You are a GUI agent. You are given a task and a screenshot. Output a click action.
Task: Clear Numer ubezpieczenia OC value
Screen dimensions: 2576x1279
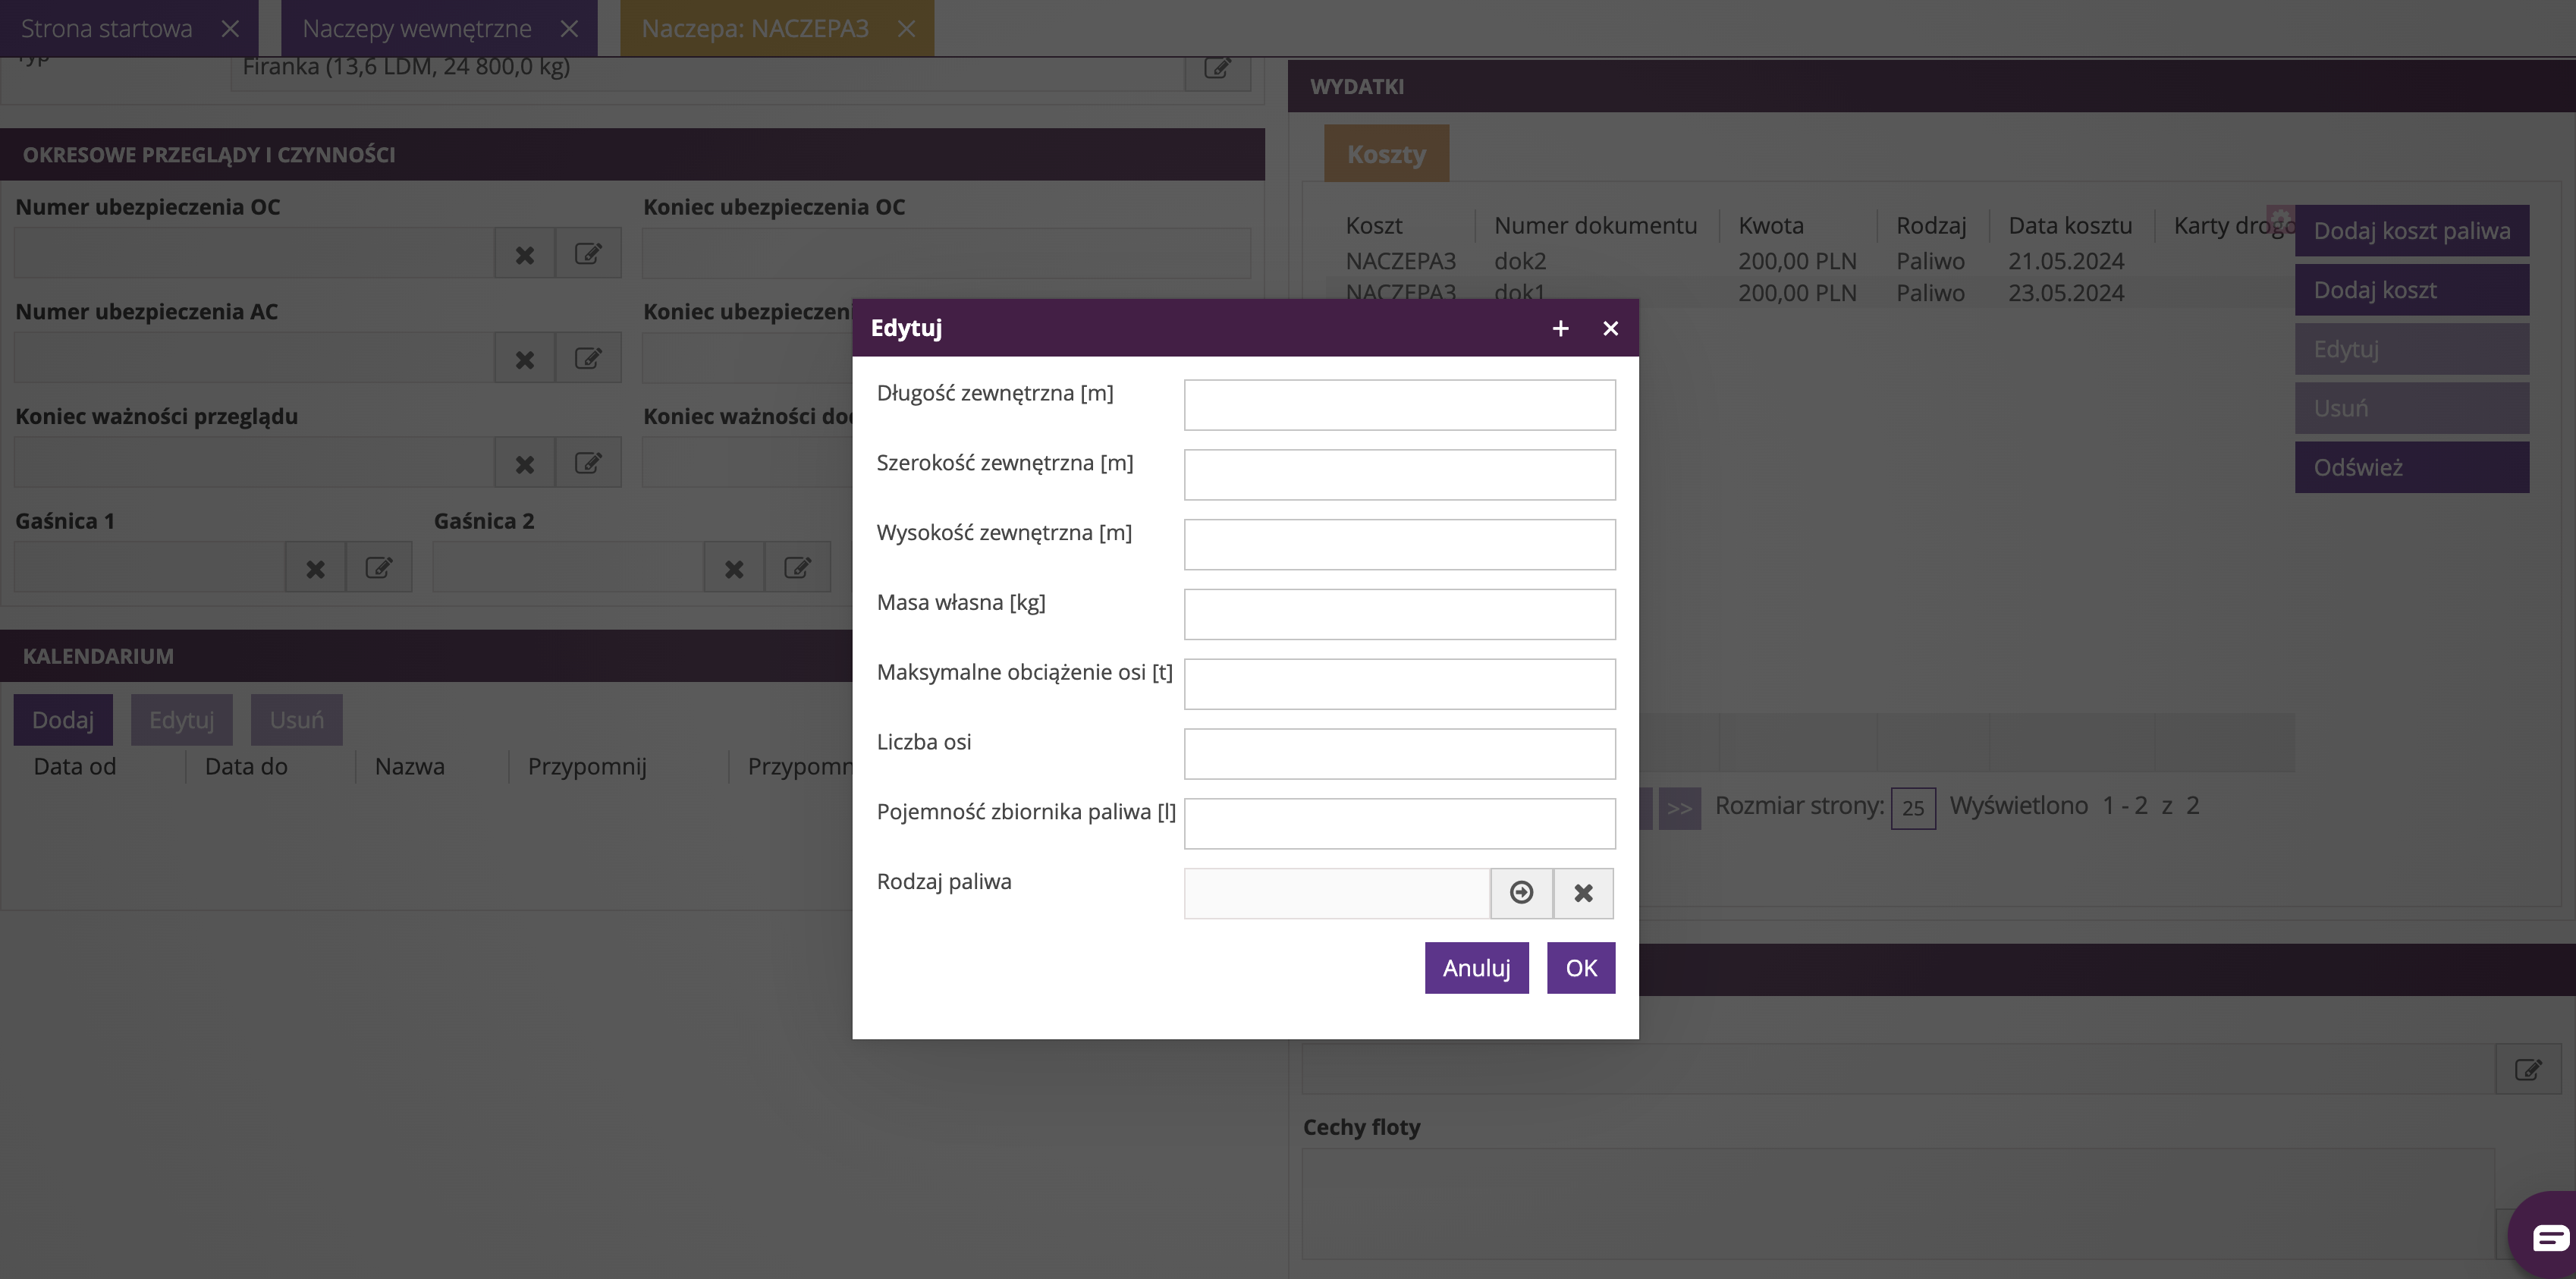[524, 254]
